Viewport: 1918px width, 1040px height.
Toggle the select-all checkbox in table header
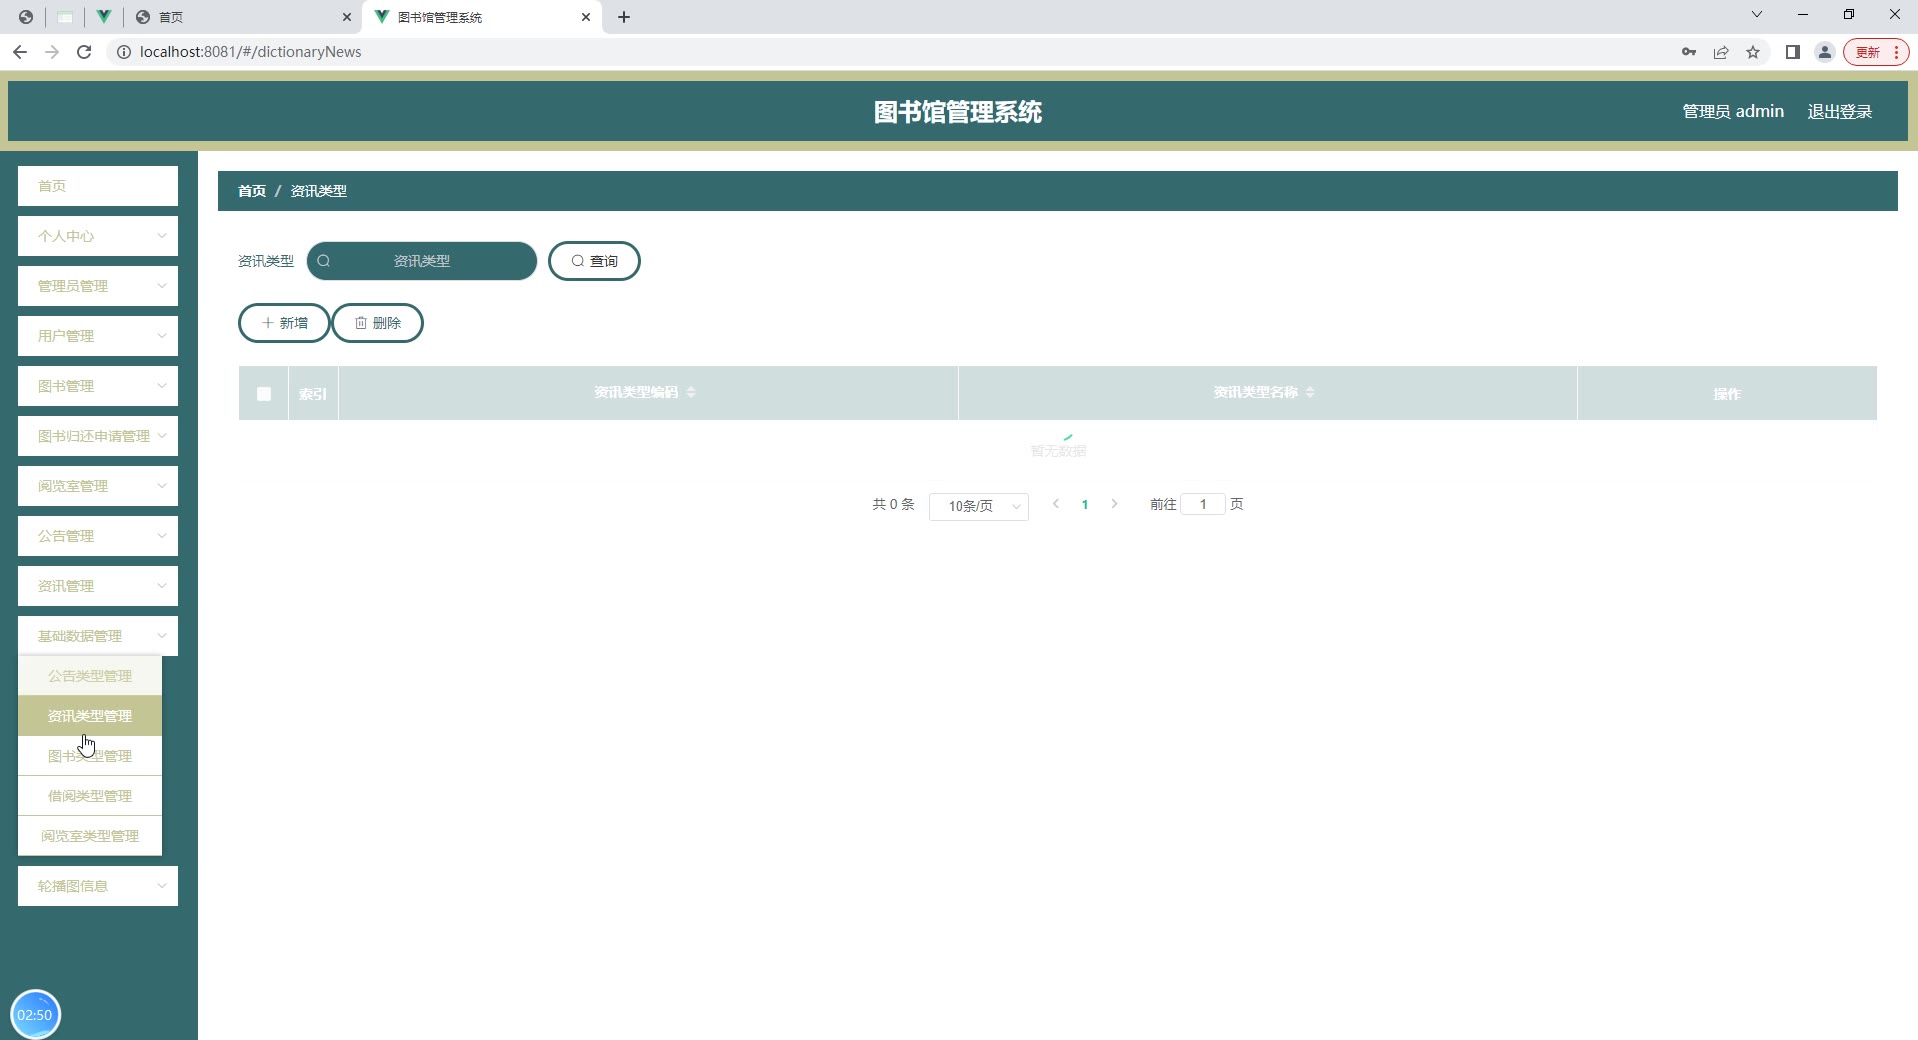point(264,394)
